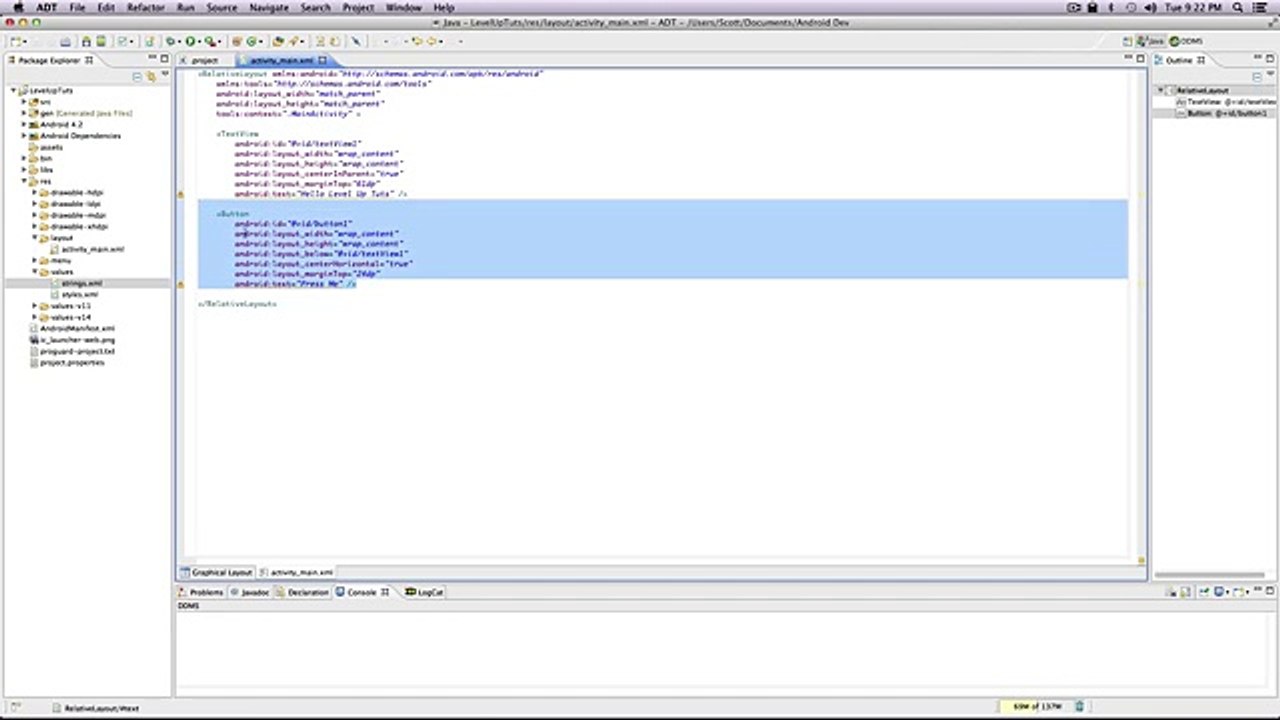Open the Declaration tab

click(303, 592)
